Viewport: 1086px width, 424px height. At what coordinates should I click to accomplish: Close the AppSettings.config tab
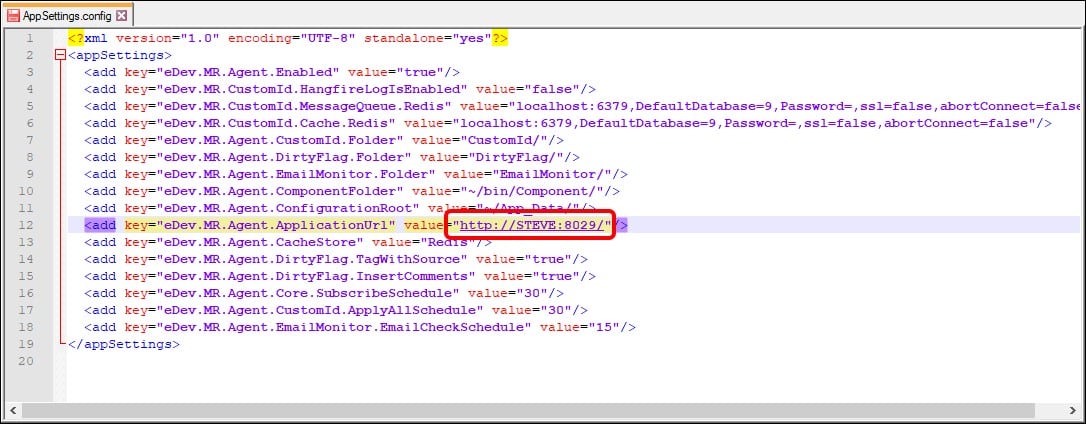[x=122, y=15]
